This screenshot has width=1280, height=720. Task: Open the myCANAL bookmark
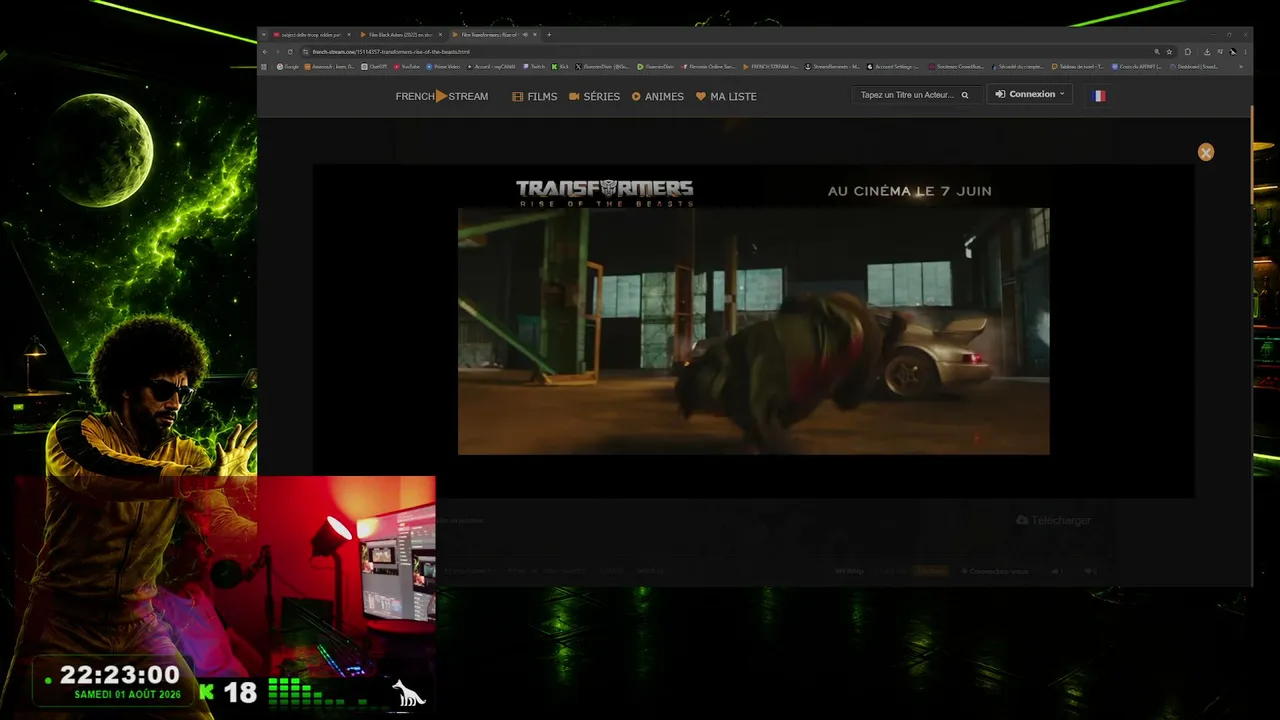pyautogui.click(x=491, y=67)
